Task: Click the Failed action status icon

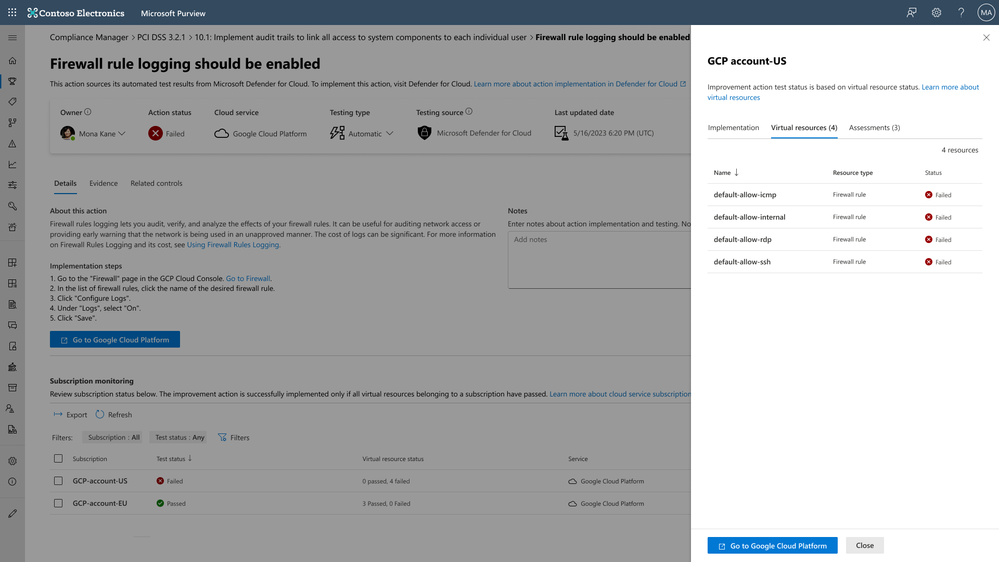Action: [155, 133]
